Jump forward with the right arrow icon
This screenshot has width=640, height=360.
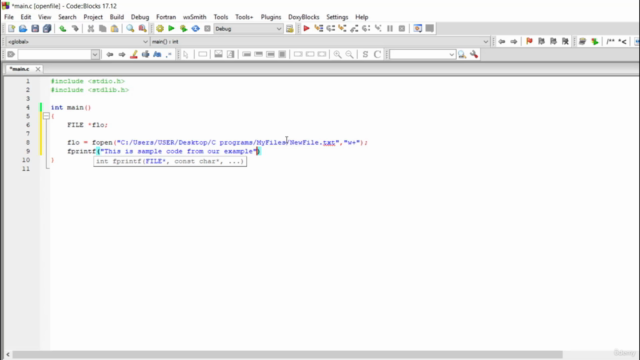pyautogui.click(x=513, y=42)
